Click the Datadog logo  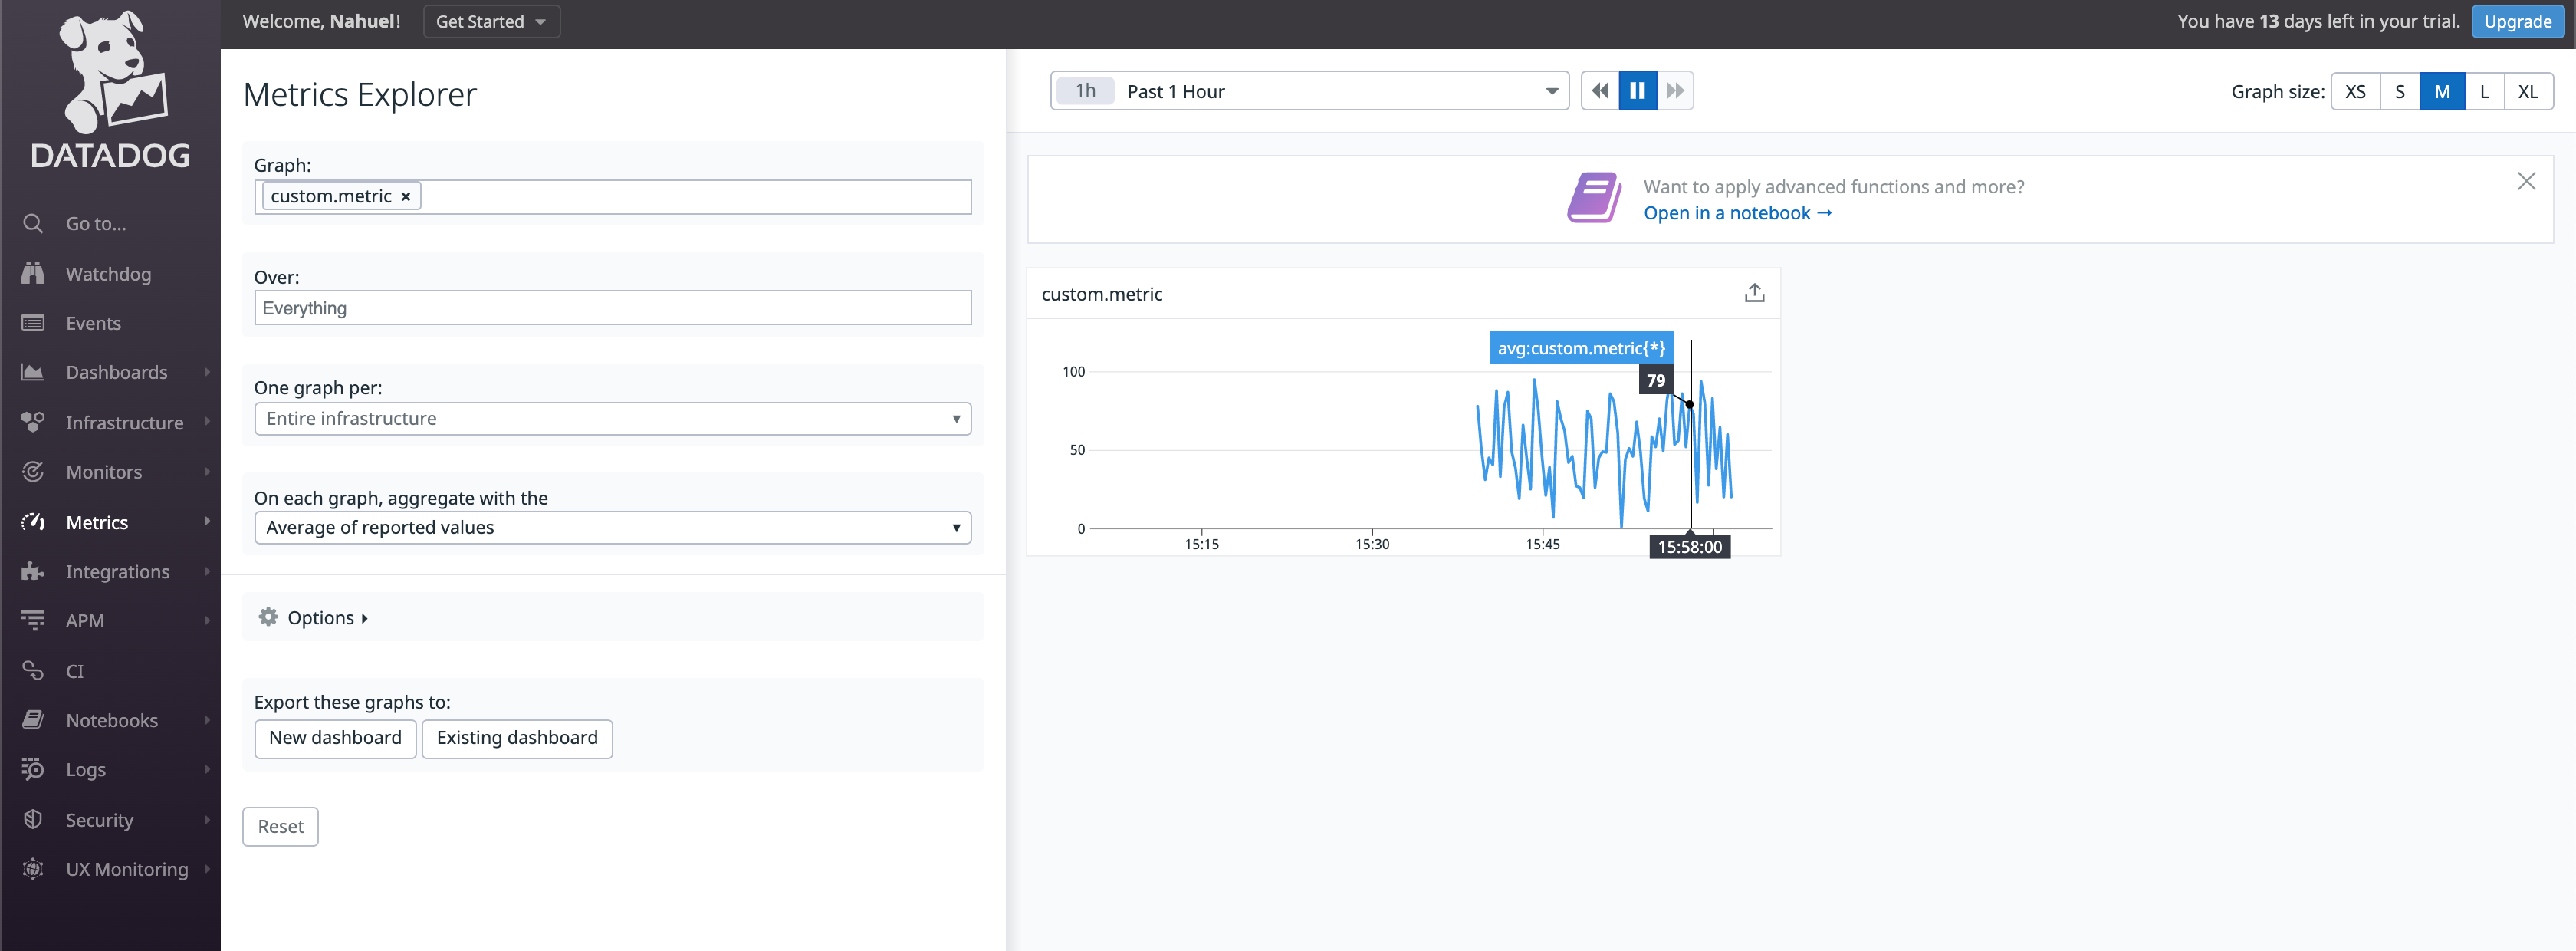pos(110,88)
